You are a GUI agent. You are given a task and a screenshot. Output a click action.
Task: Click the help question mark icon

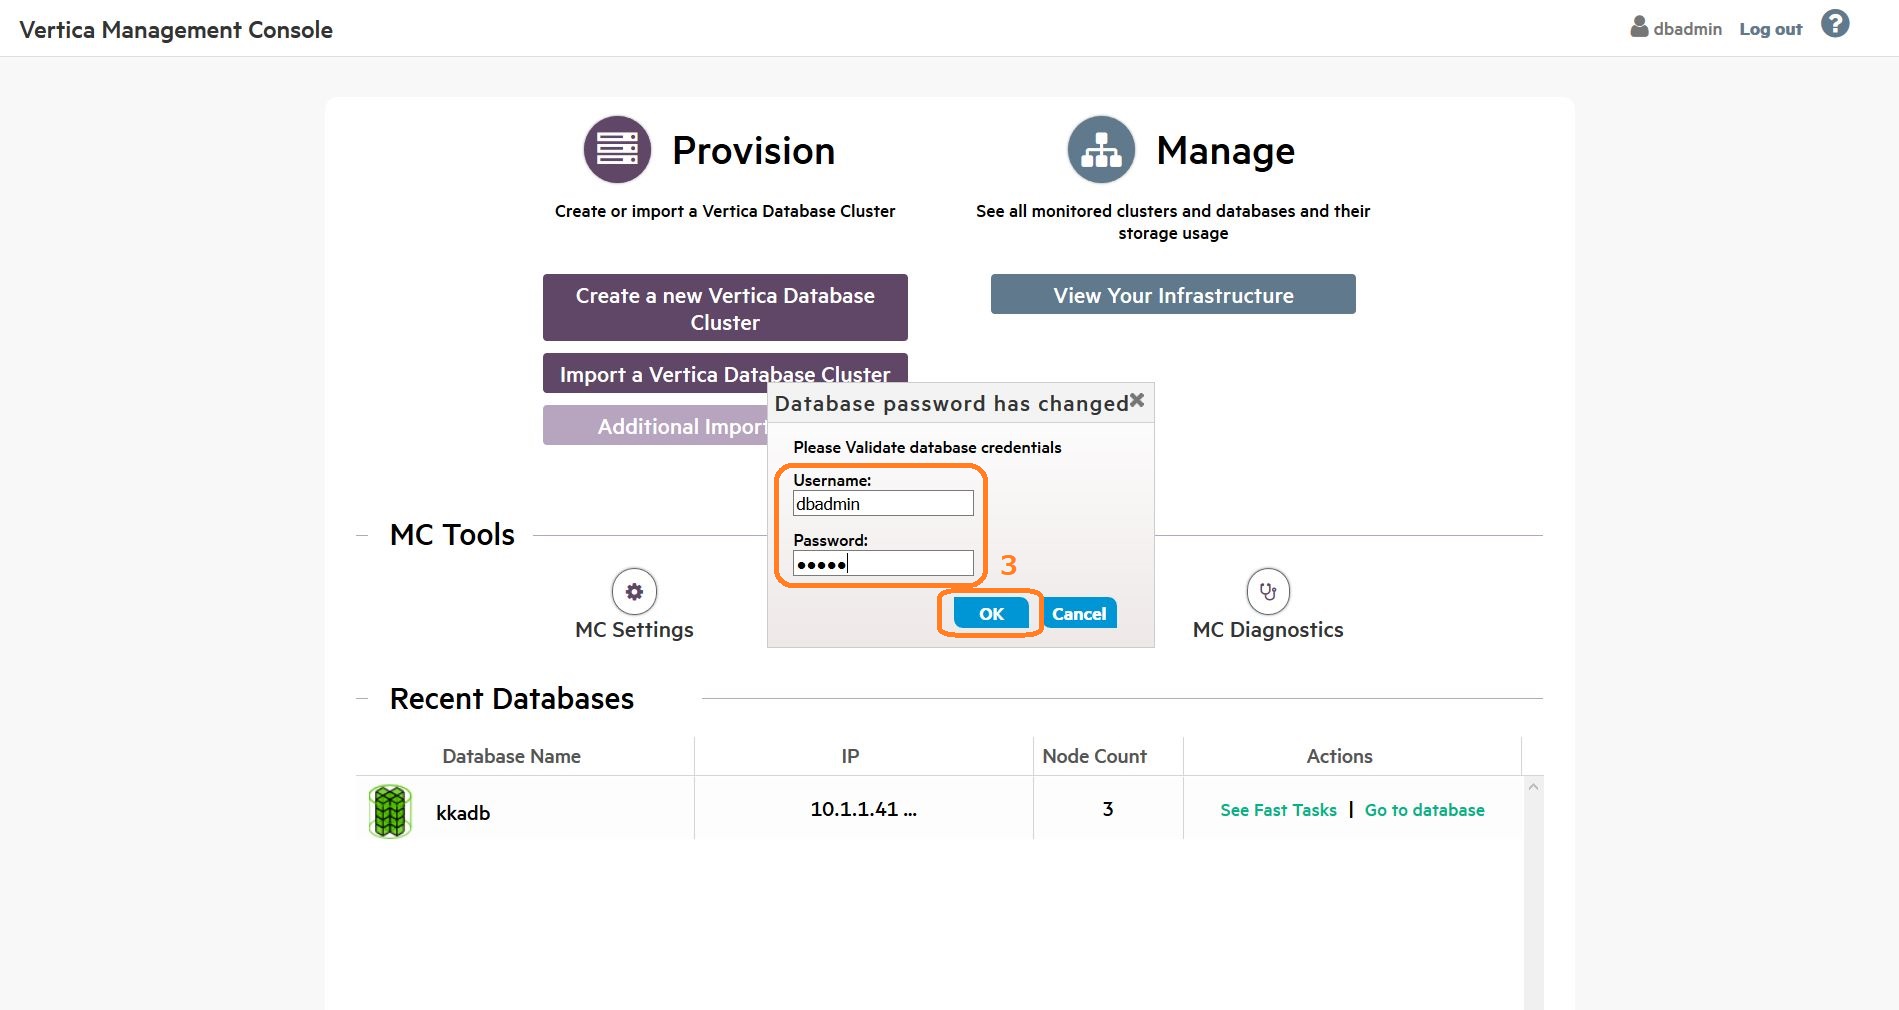pyautogui.click(x=1834, y=24)
